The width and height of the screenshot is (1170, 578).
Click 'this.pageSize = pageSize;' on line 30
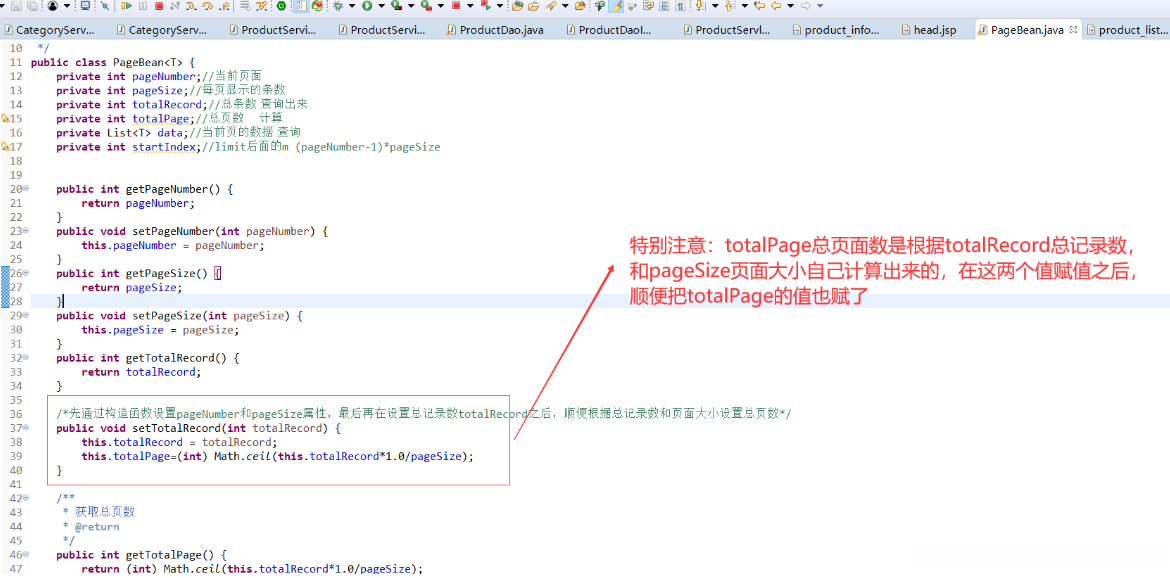tap(160, 330)
